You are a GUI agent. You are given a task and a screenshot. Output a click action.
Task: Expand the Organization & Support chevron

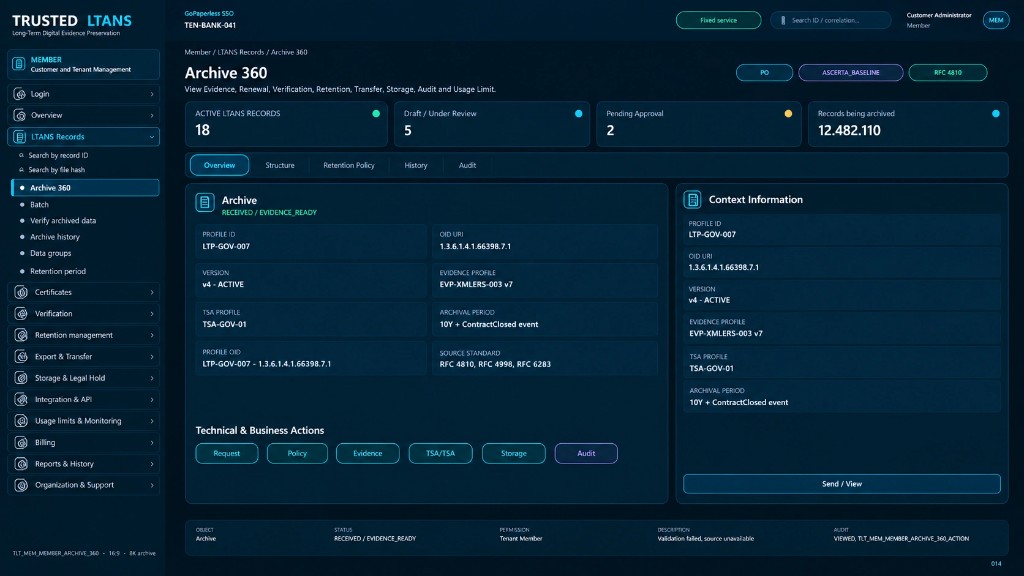152,485
